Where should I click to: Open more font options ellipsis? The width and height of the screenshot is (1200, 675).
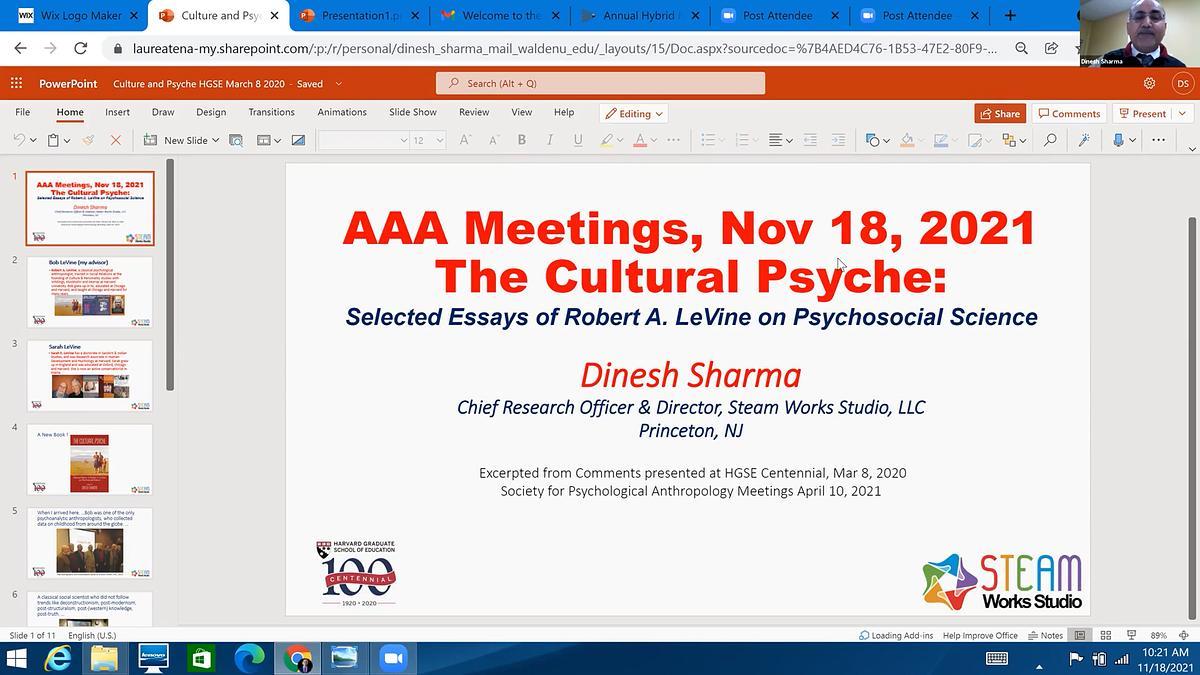673,141
